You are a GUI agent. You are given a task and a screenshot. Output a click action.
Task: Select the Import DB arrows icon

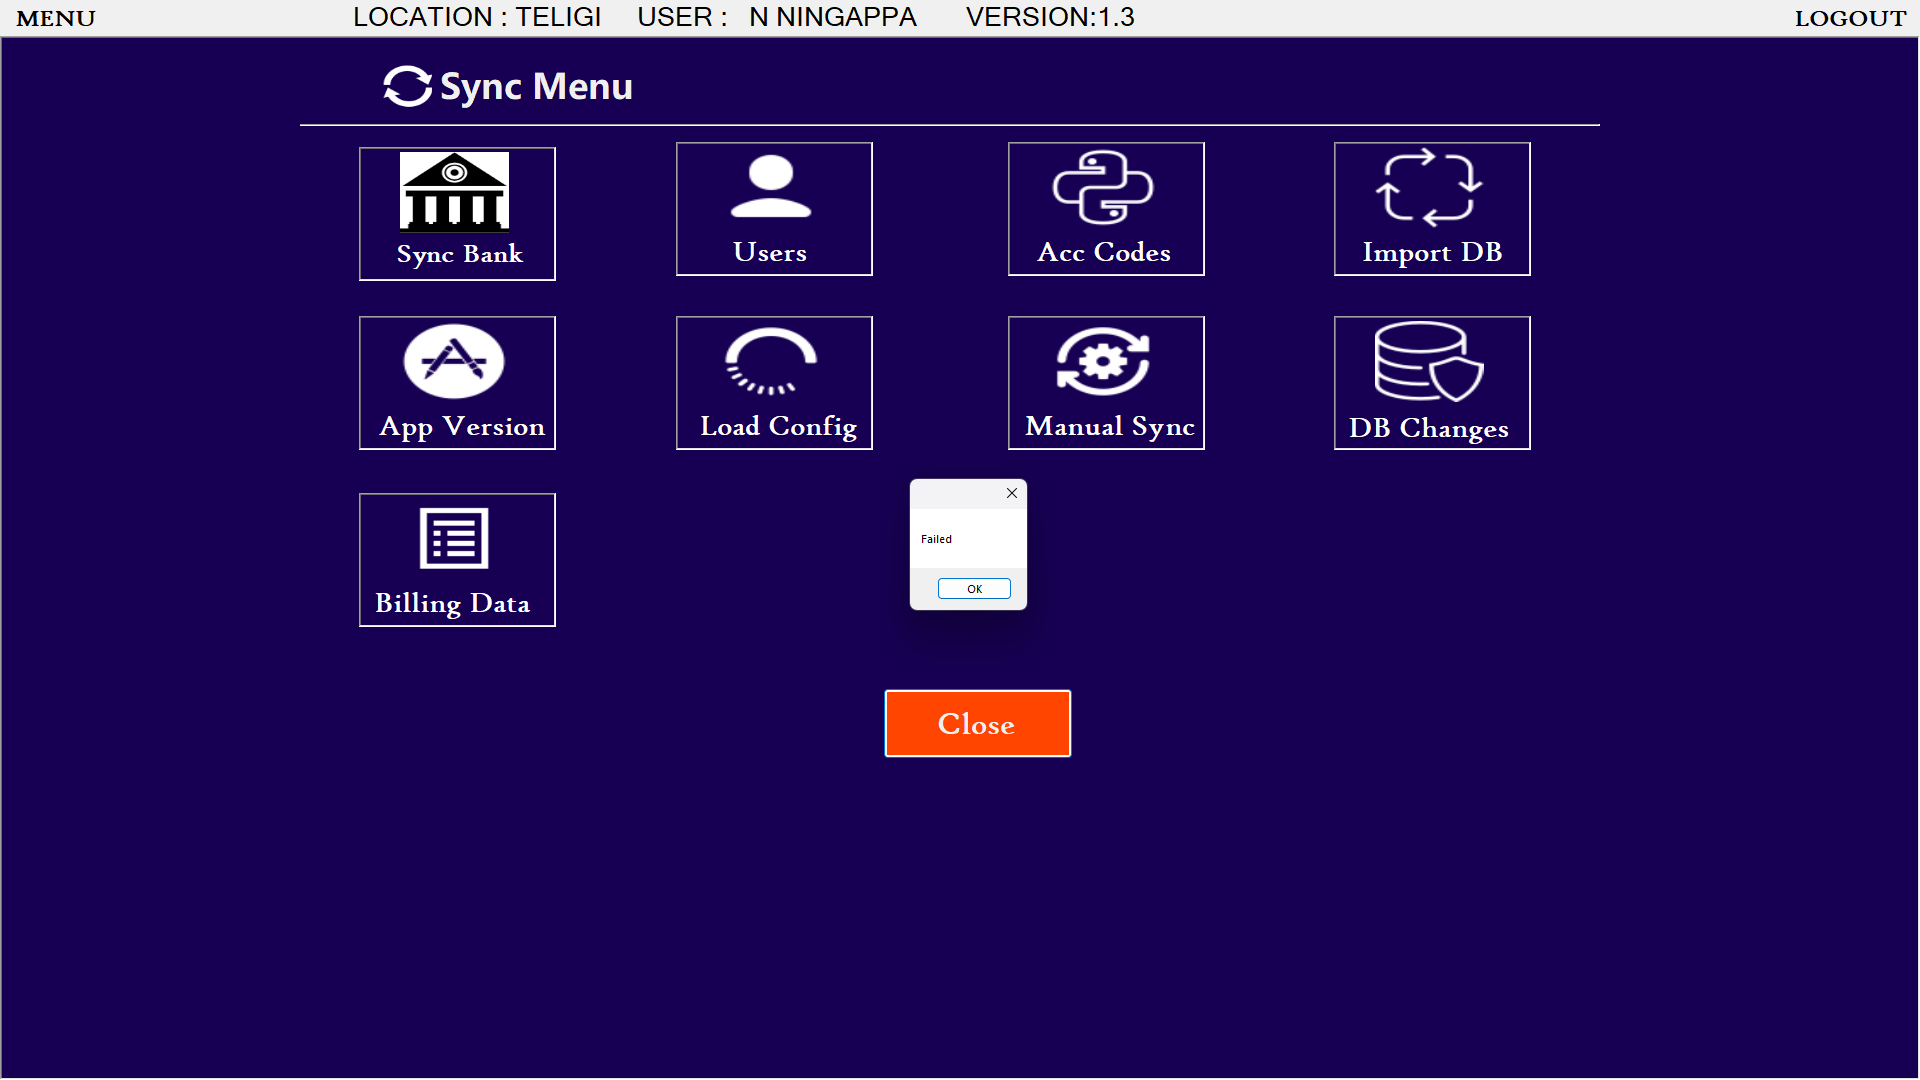point(1429,187)
